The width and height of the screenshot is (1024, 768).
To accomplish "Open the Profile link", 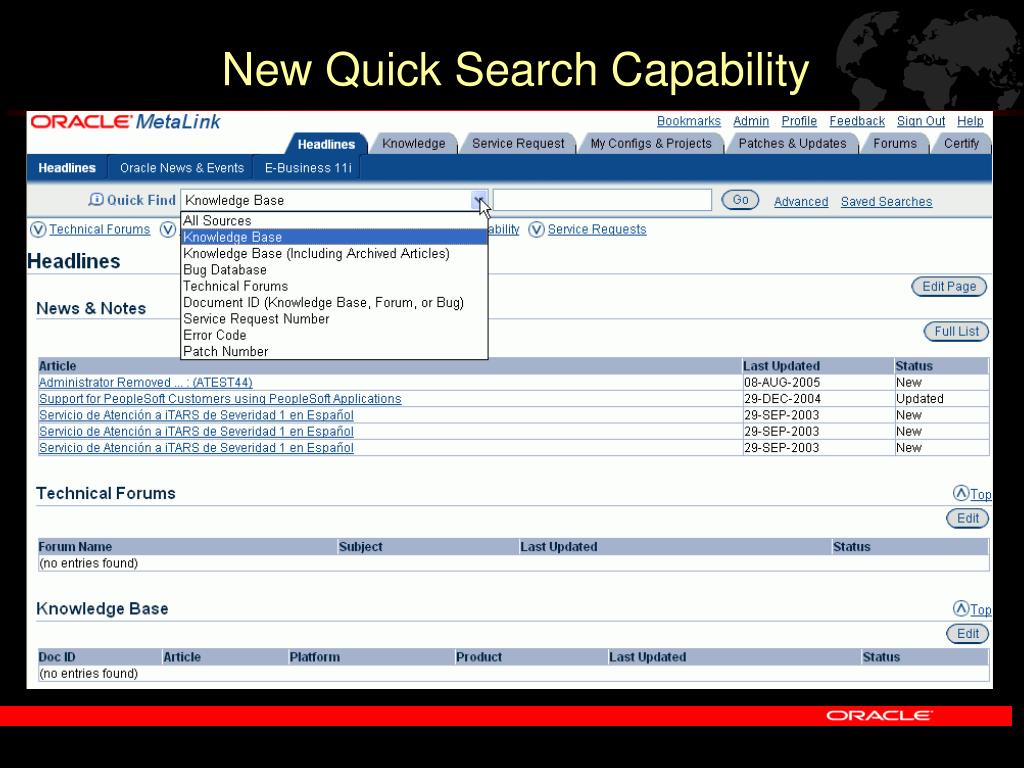I will pos(799,121).
